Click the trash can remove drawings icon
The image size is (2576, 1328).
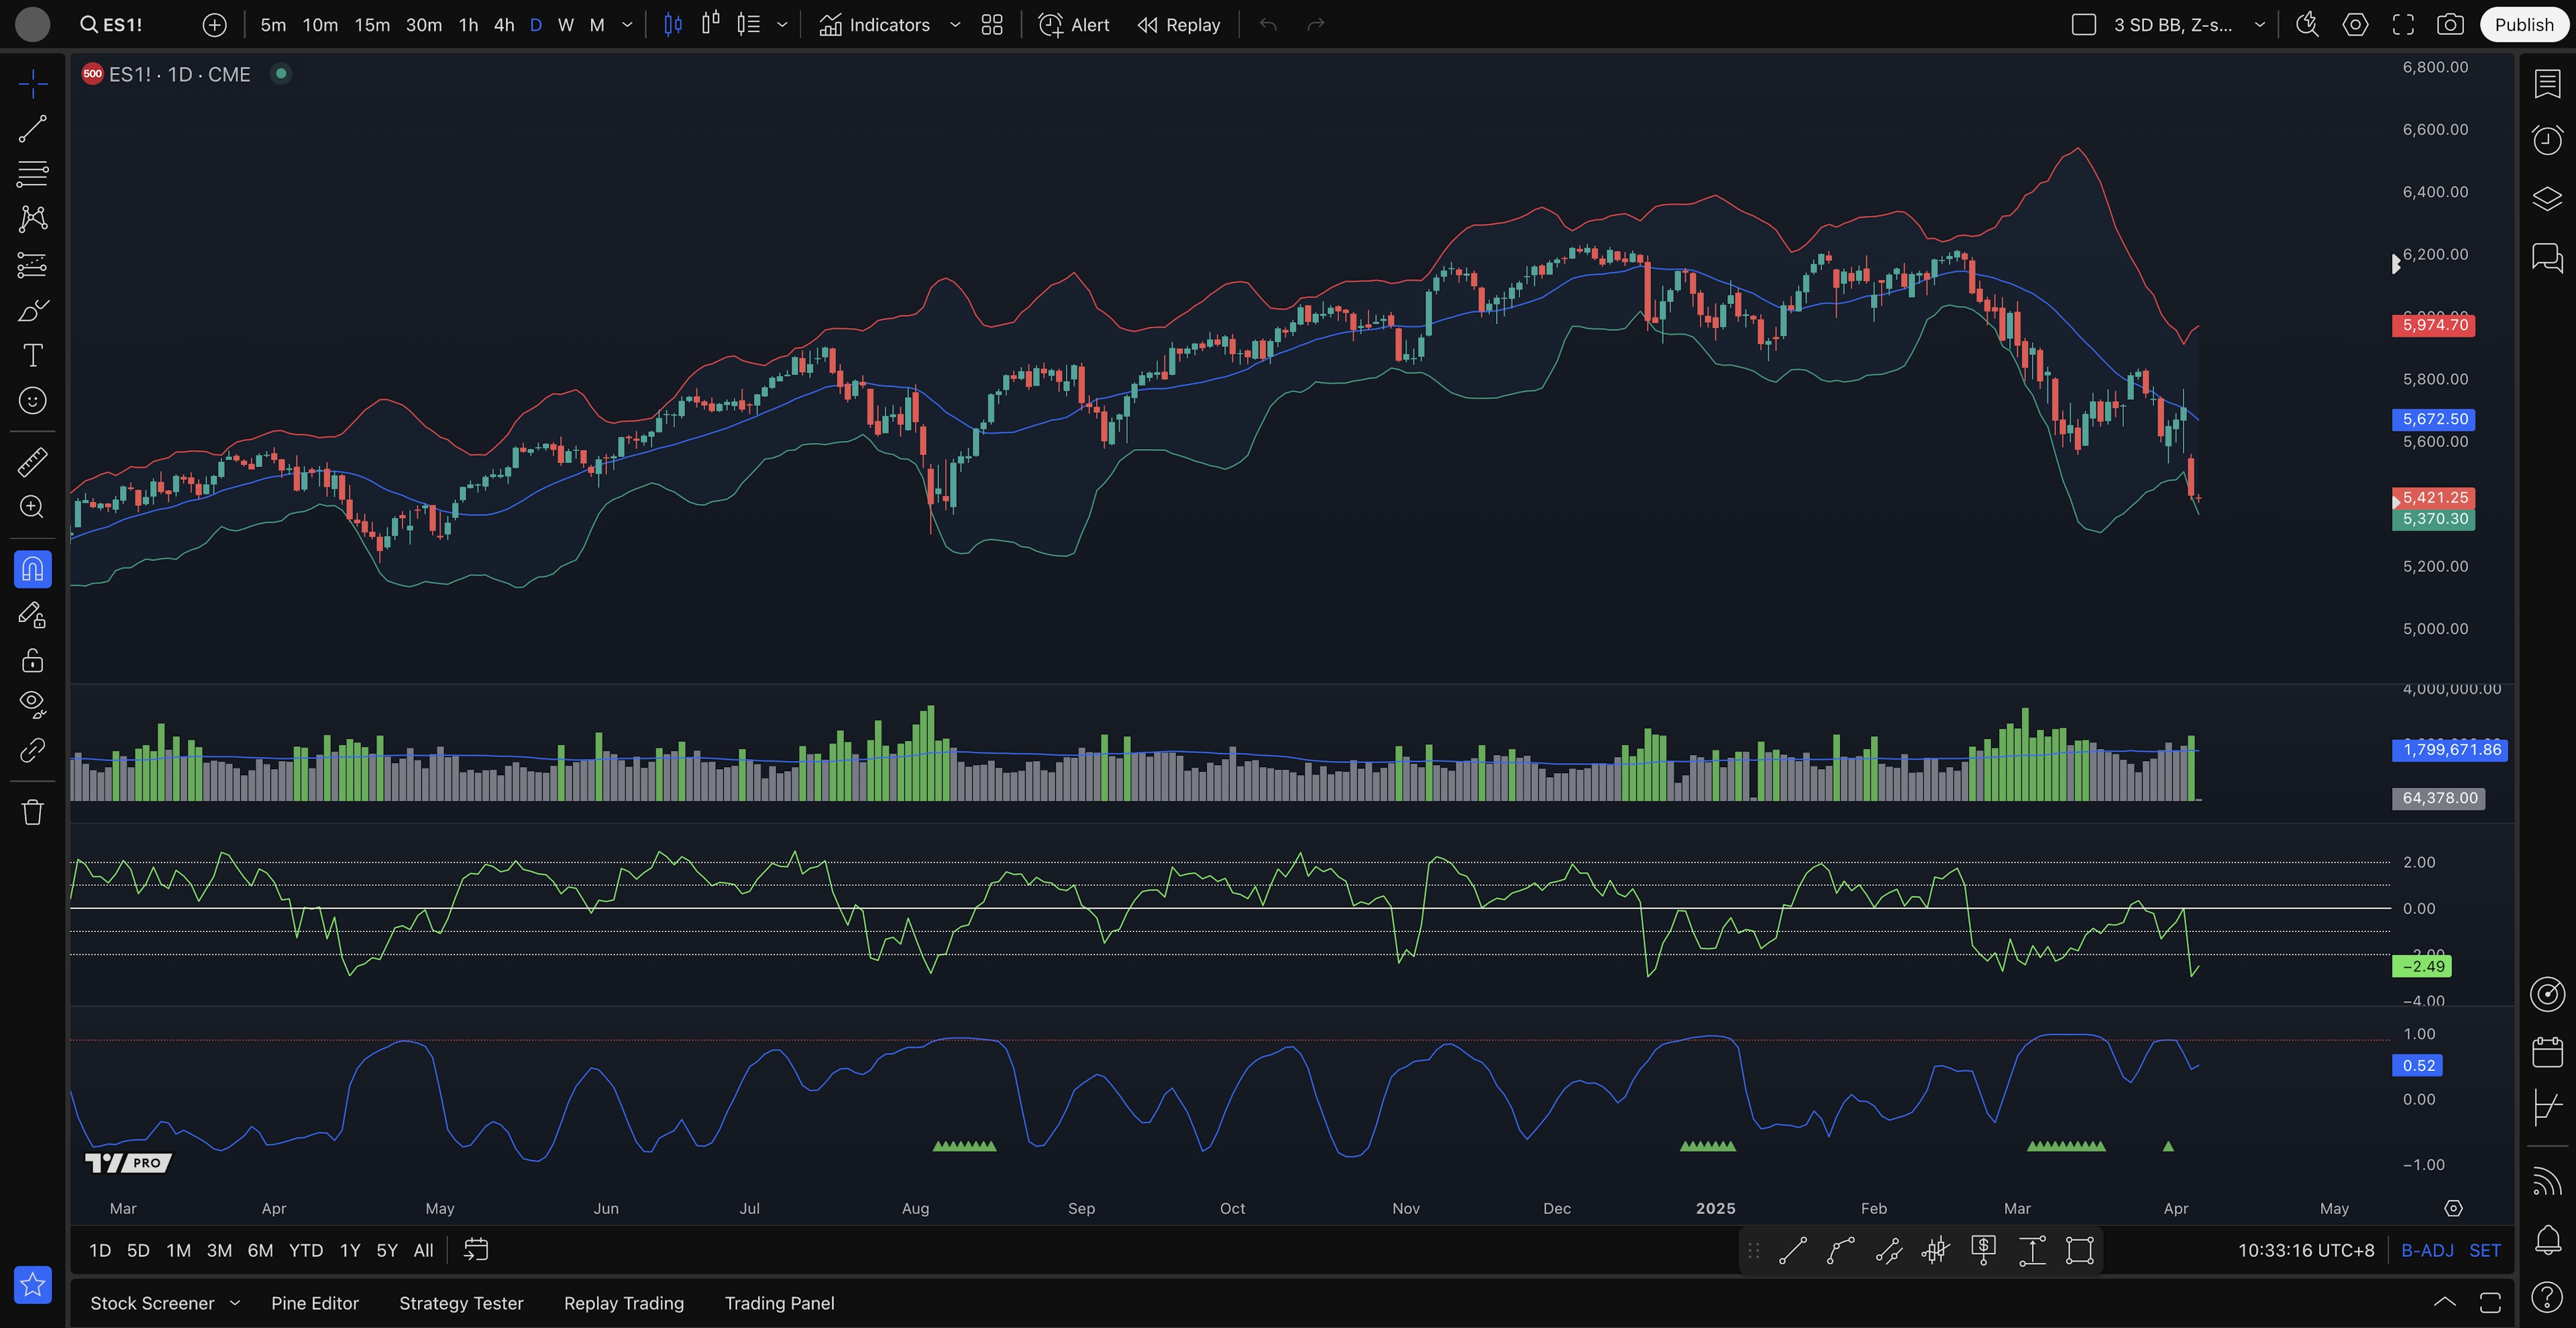[x=32, y=811]
